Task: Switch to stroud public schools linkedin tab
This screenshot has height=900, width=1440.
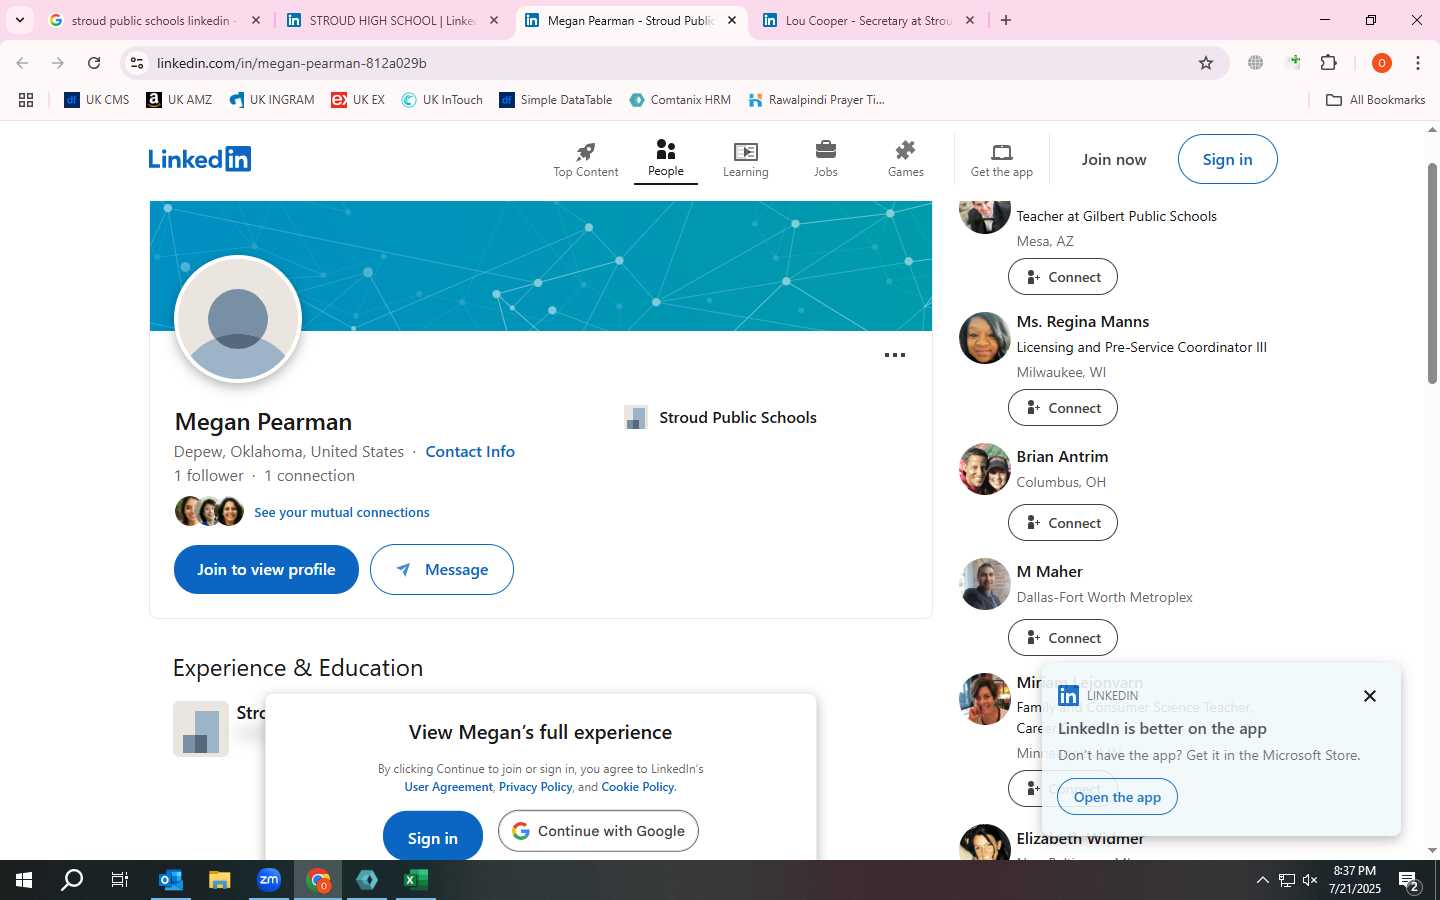Action: (x=155, y=20)
